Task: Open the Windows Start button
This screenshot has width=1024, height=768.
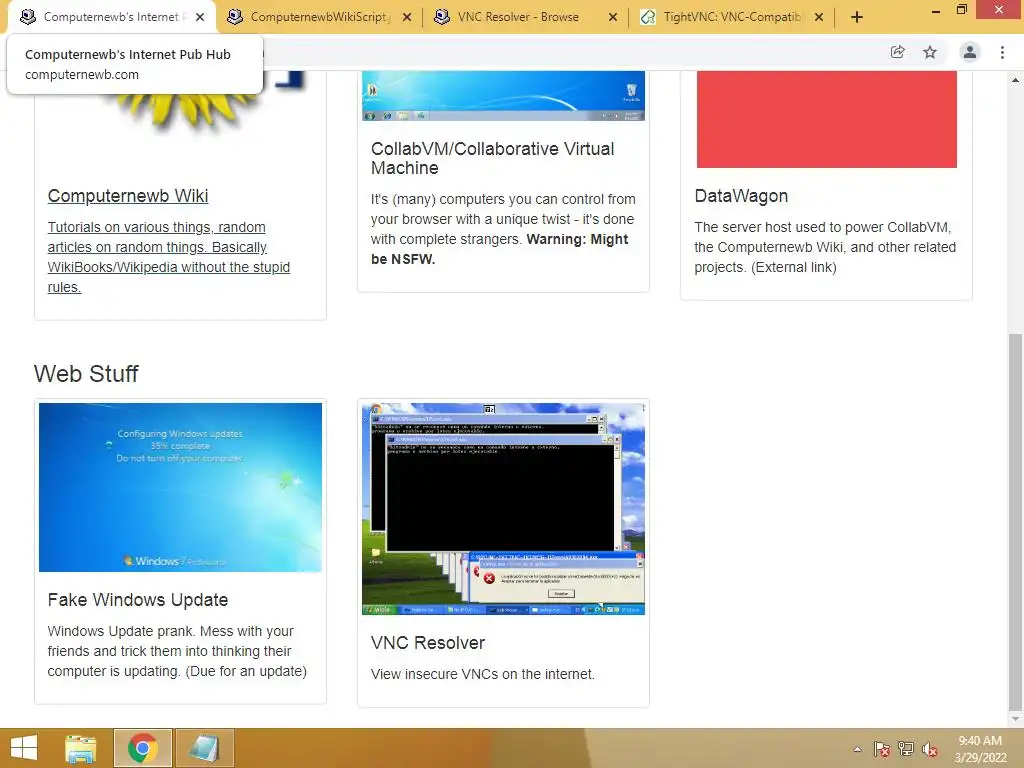Action: [x=24, y=748]
